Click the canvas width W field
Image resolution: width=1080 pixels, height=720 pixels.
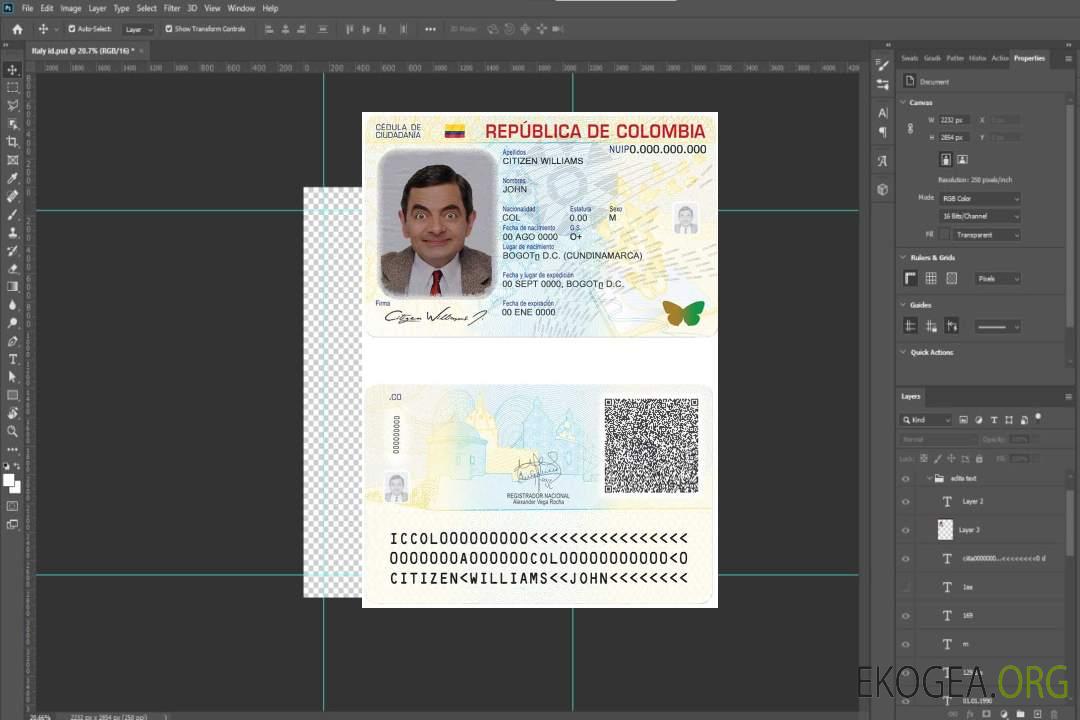pyautogui.click(x=955, y=120)
